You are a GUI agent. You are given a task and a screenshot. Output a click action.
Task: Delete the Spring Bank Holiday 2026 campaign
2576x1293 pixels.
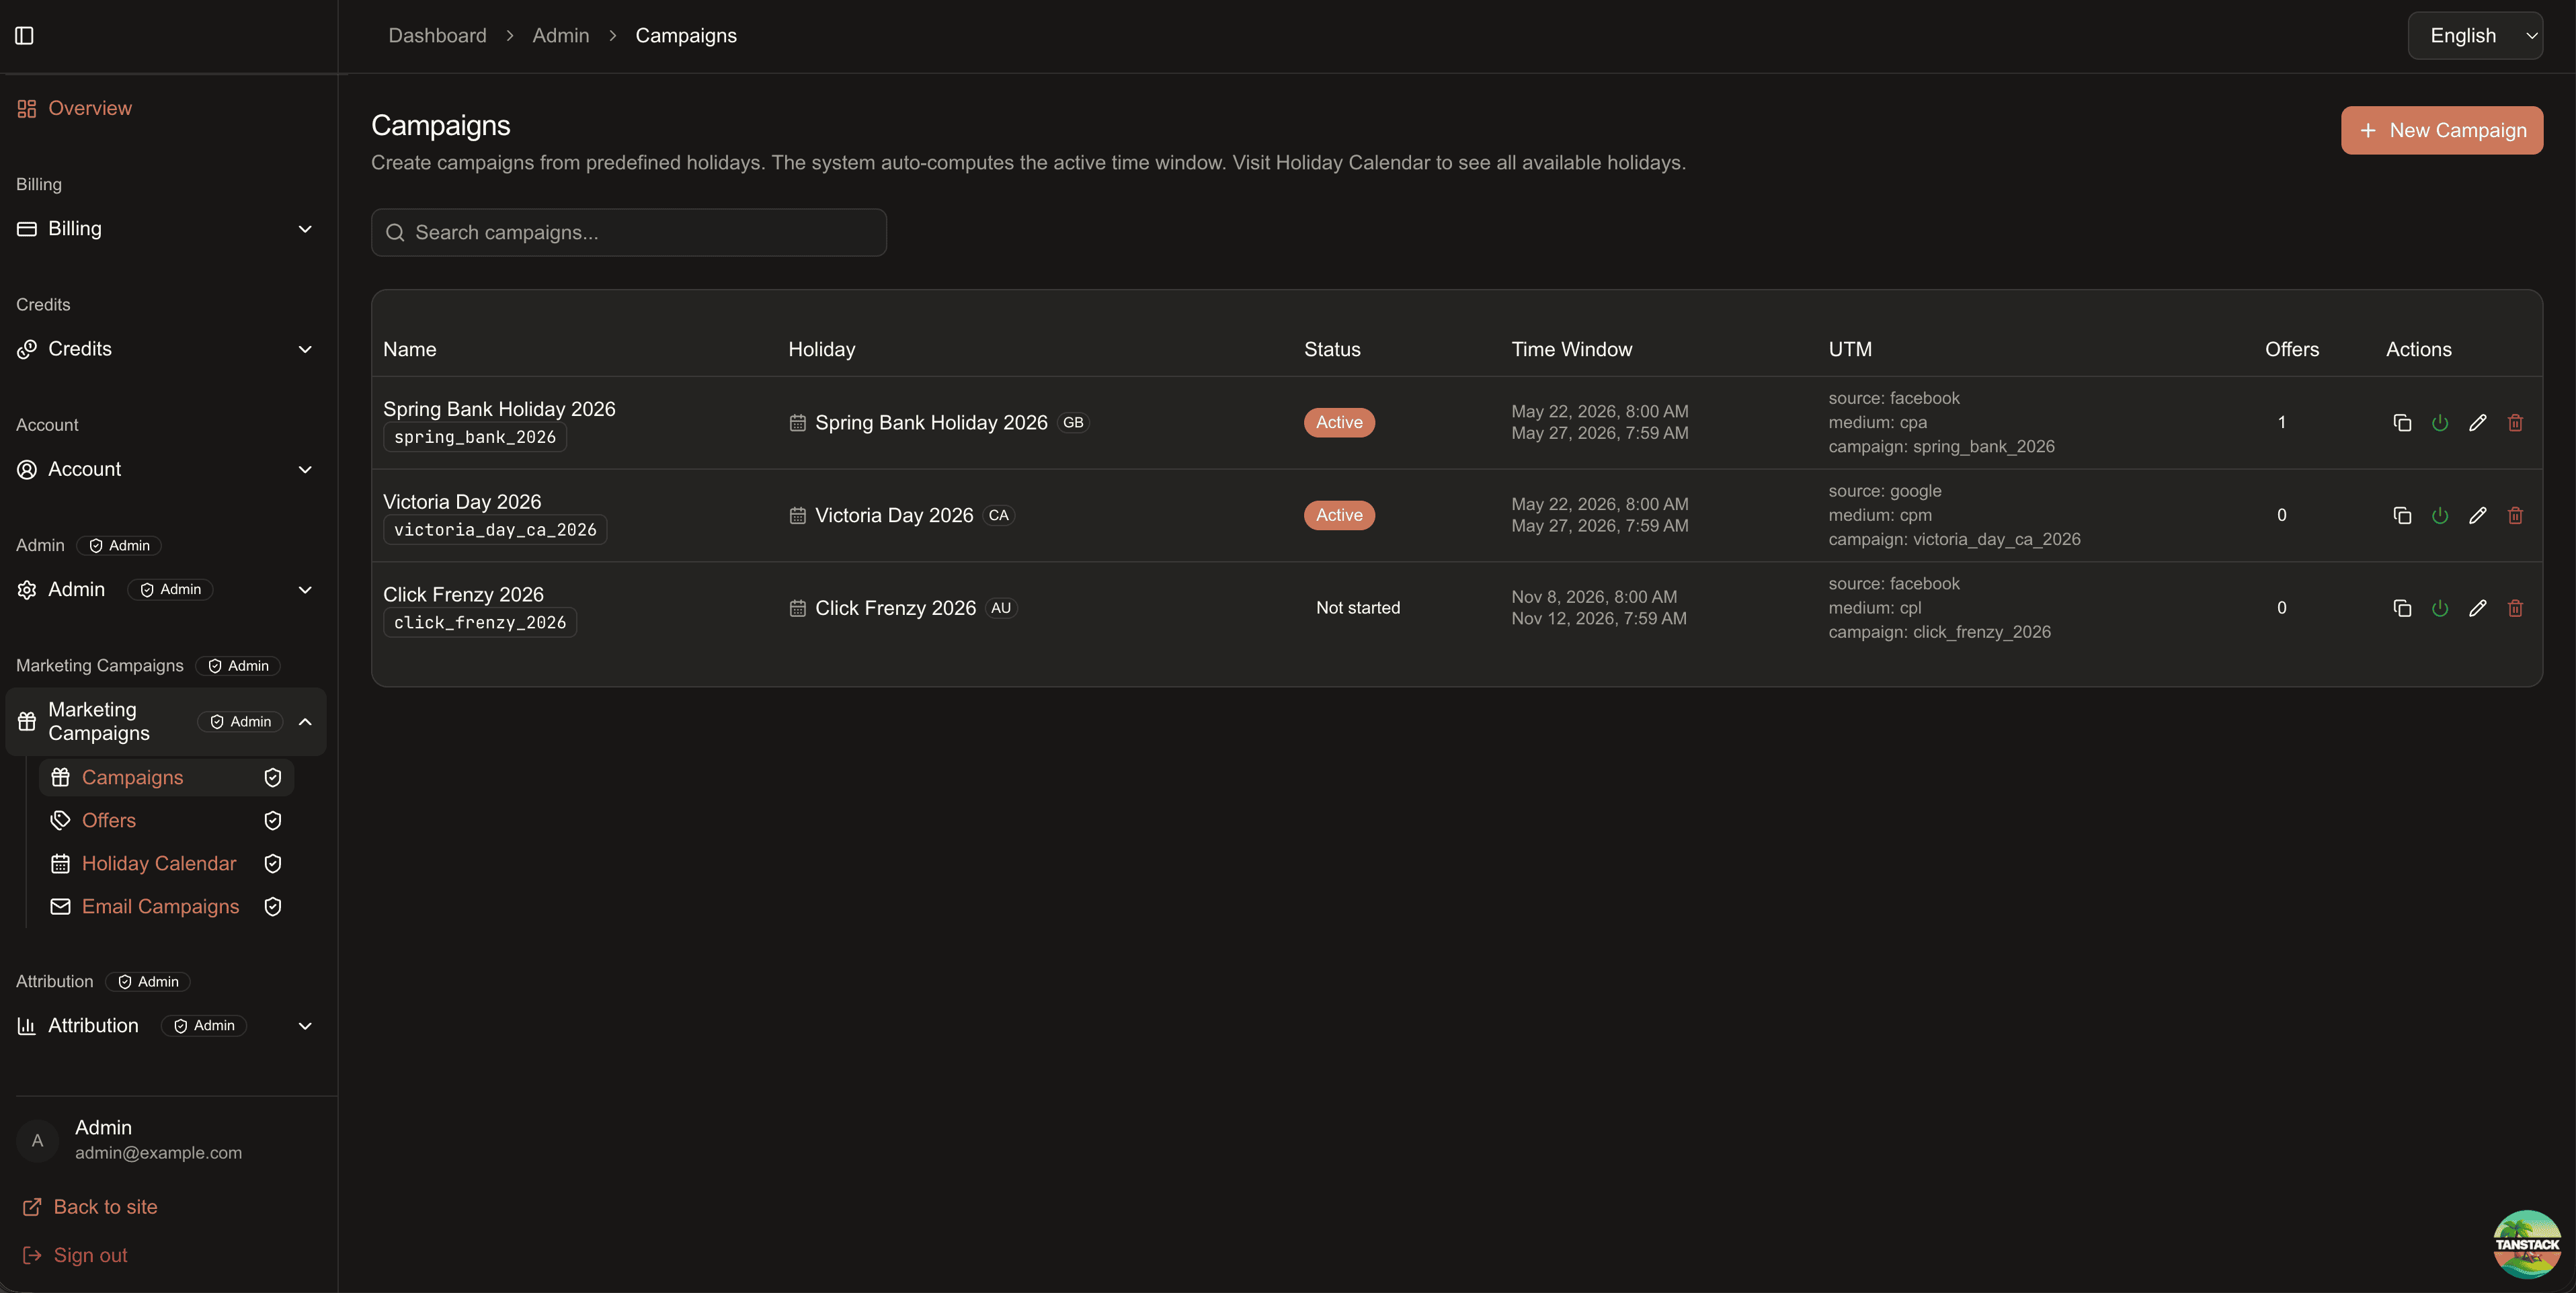(x=2515, y=423)
